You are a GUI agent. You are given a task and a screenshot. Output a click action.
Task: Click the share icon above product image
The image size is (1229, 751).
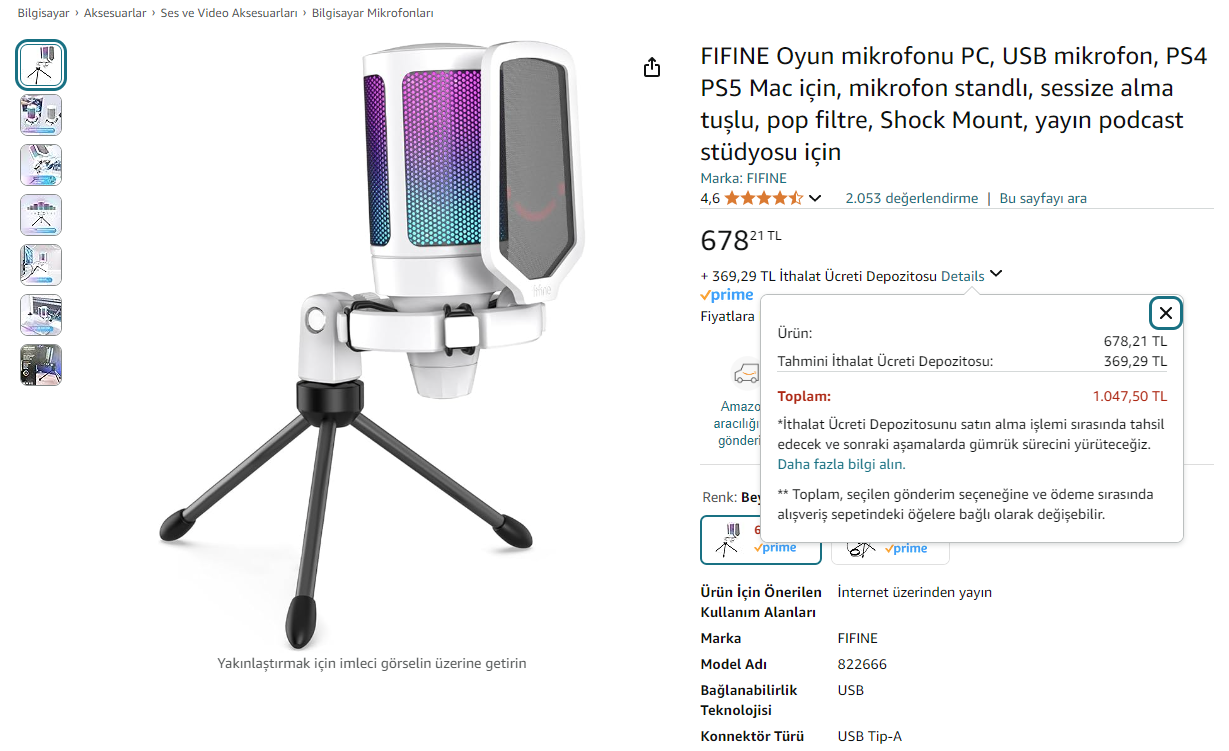click(652, 68)
